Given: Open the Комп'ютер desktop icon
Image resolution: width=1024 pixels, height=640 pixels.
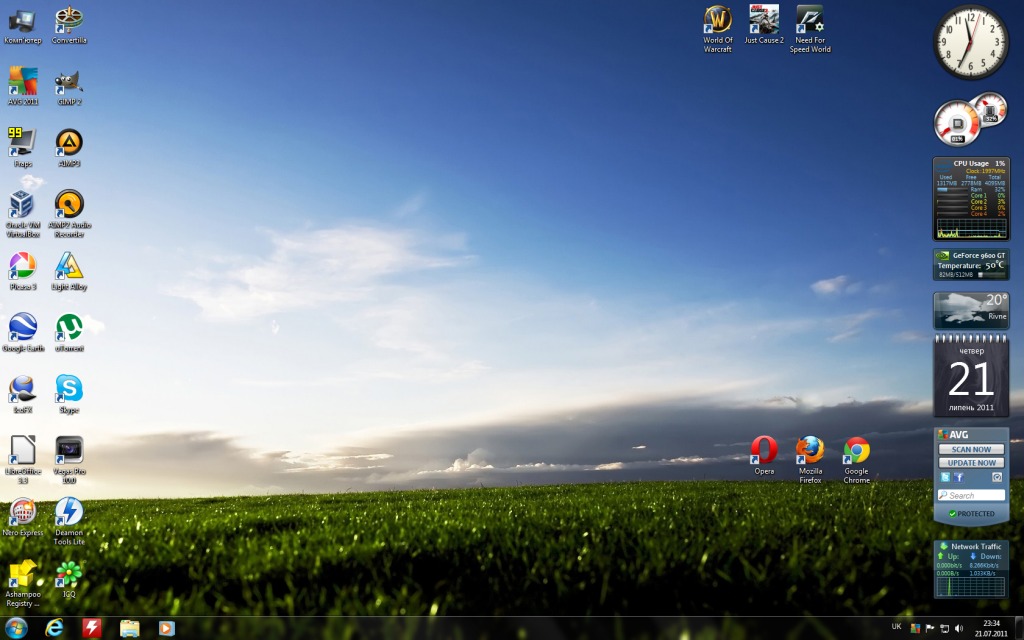Looking at the screenshot, I should click(22, 26).
